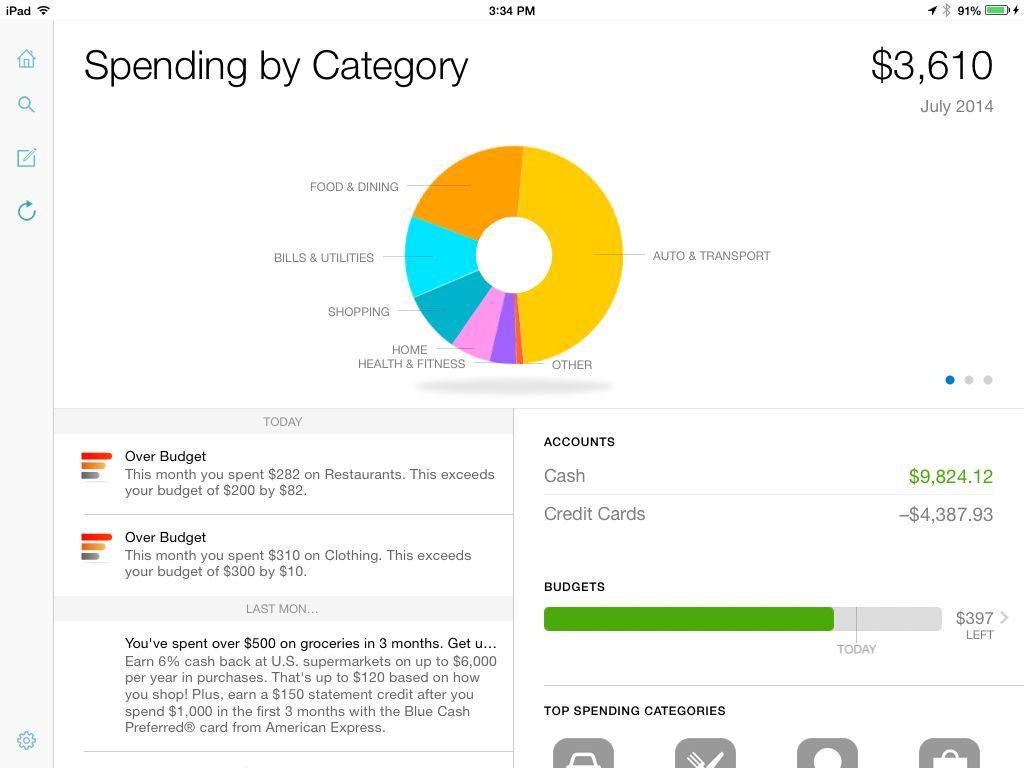Select the orange Food & Dining slice
1024x768 pixels.
tap(470, 185)
